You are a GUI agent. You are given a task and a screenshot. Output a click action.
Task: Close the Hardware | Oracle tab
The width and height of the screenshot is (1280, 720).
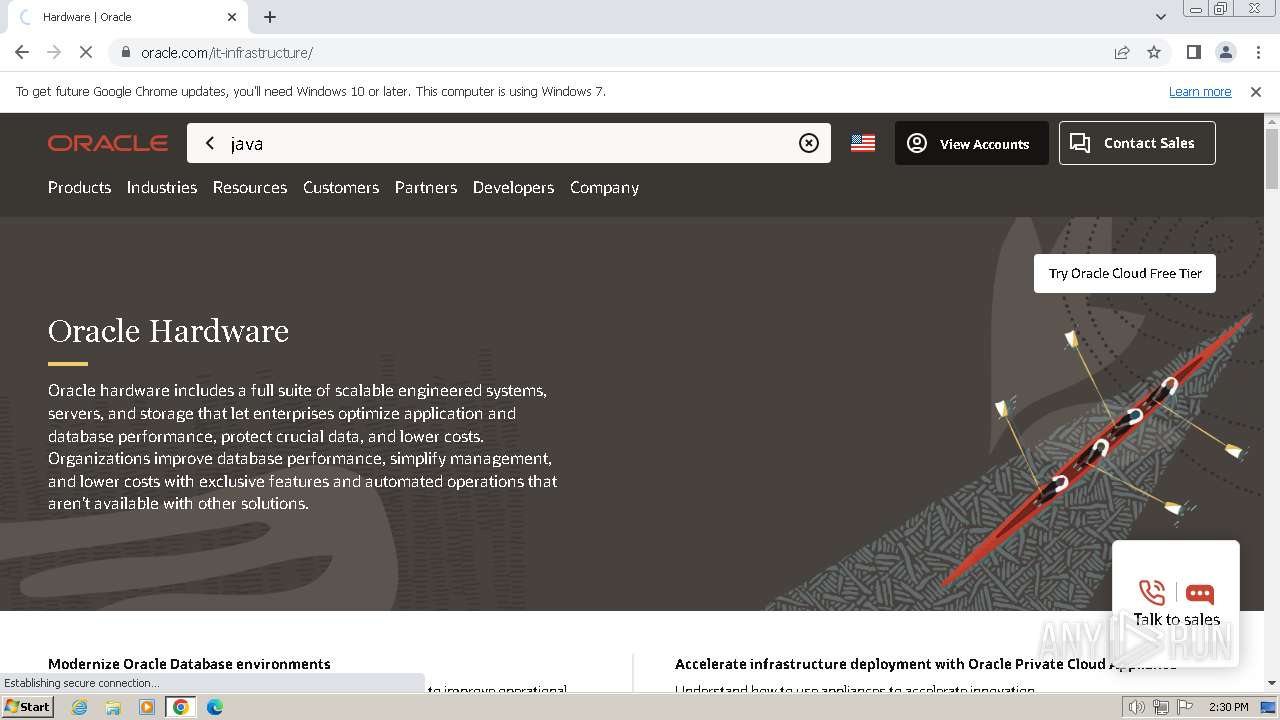click(x=232, y=17)
